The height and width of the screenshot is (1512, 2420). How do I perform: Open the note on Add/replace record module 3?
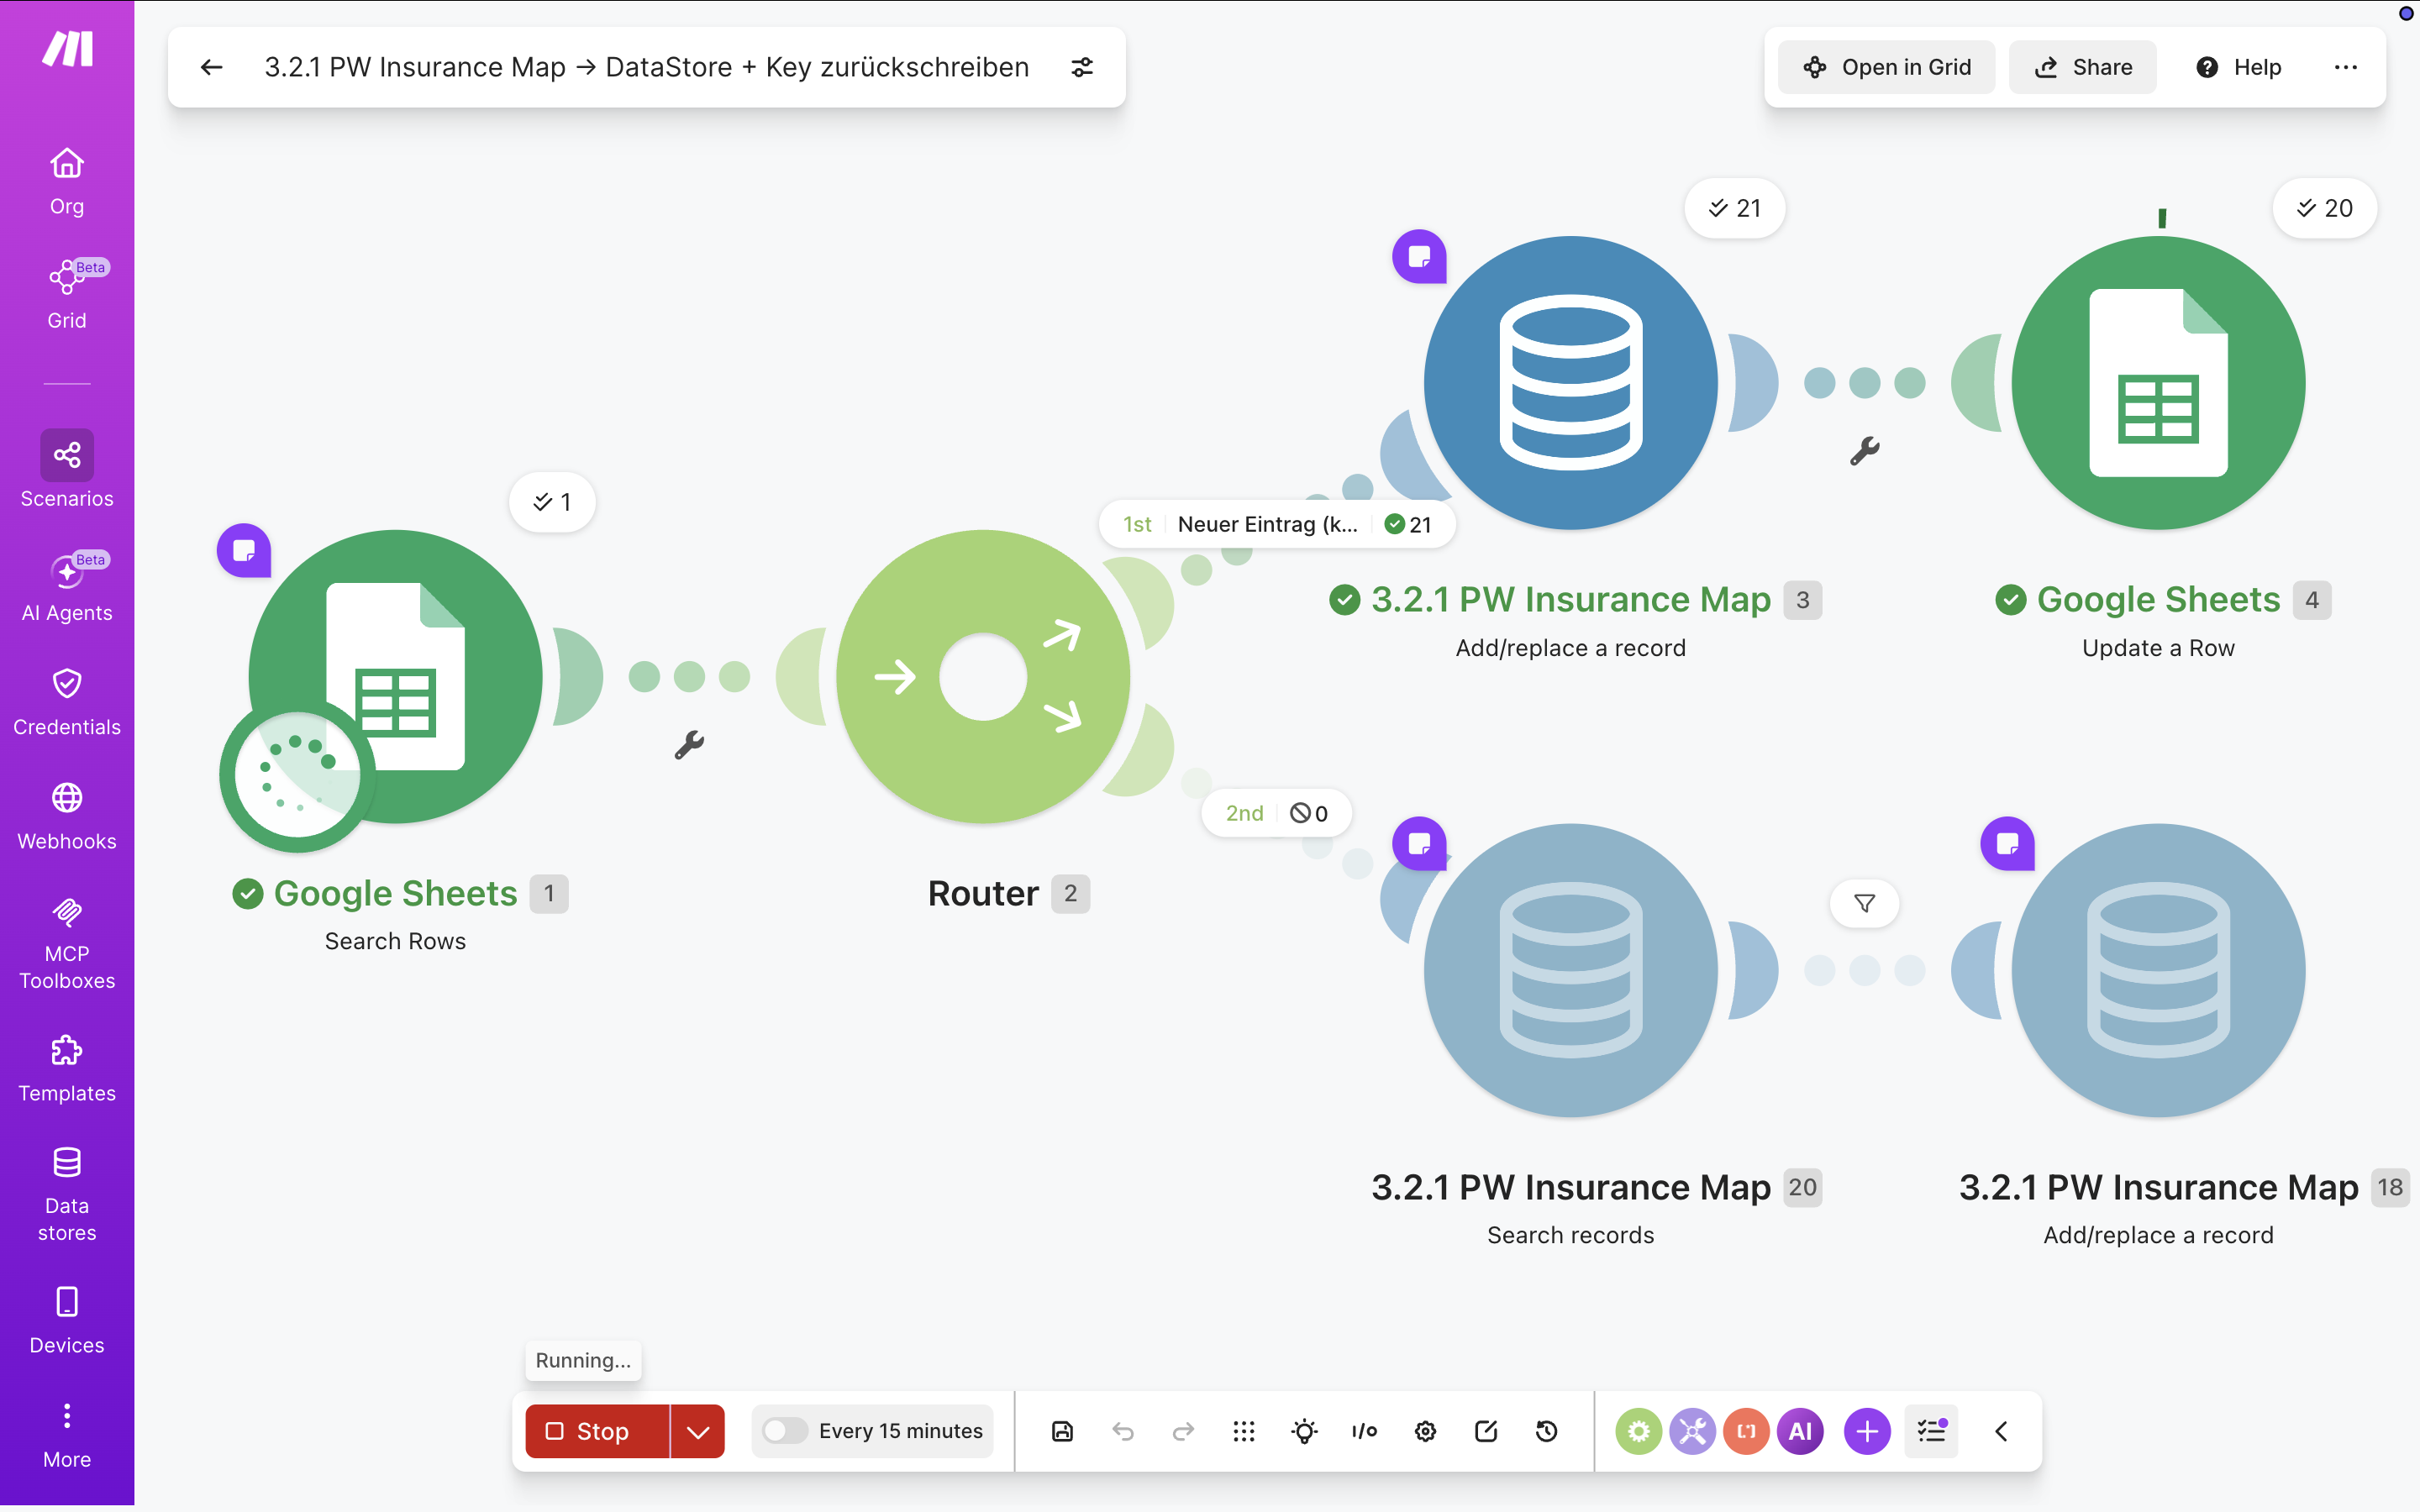1419,257
